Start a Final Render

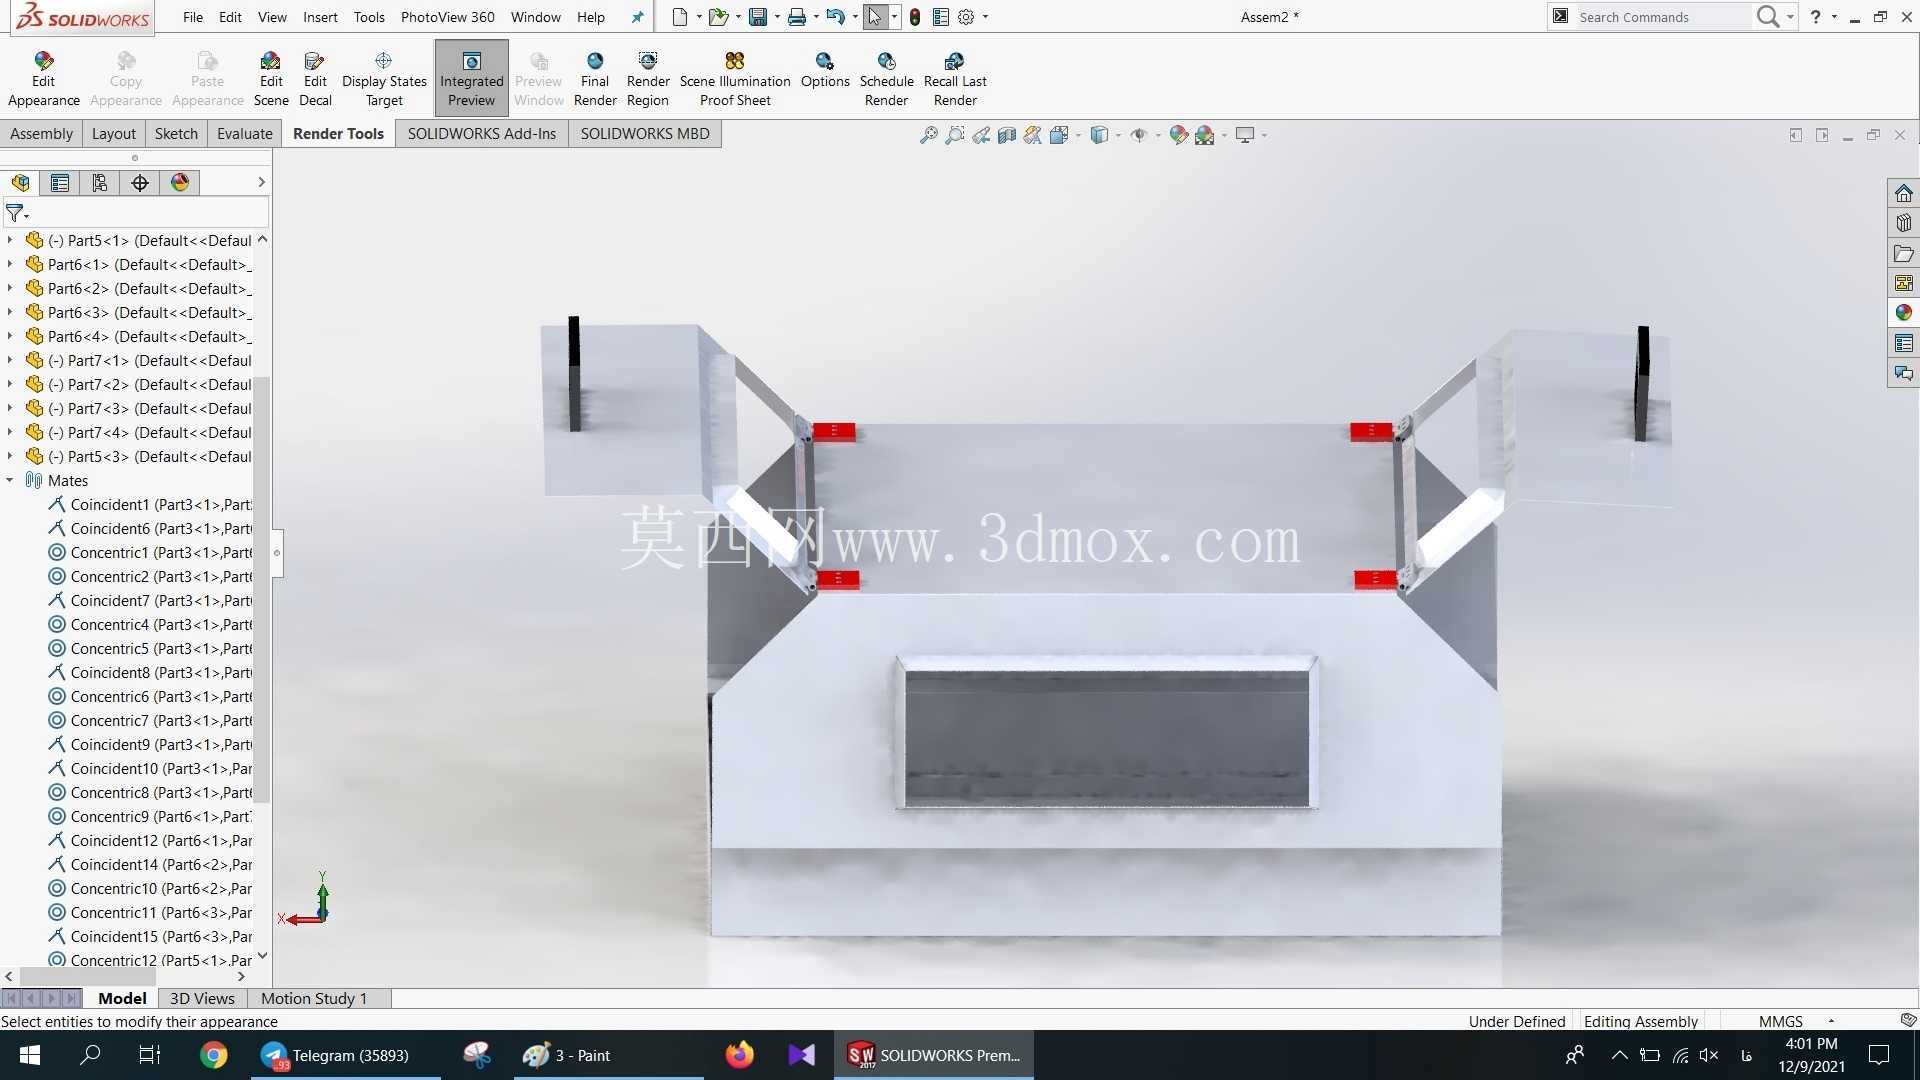click(595, 78)
